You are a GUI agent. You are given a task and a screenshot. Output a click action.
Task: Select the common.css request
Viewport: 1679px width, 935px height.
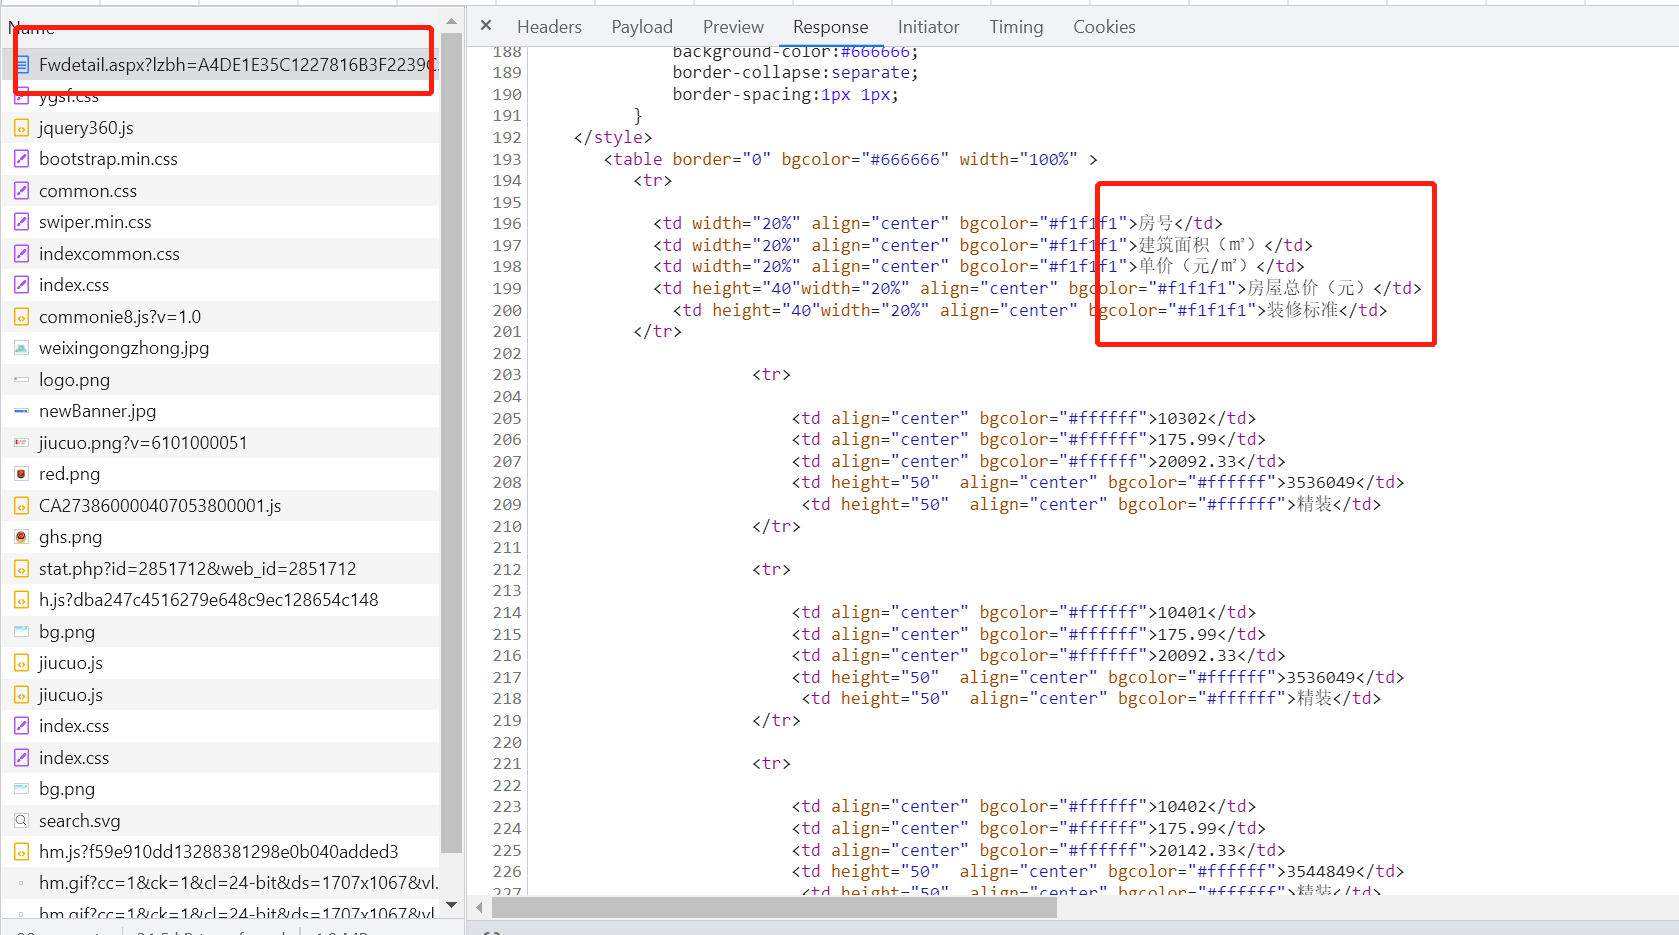88,191
